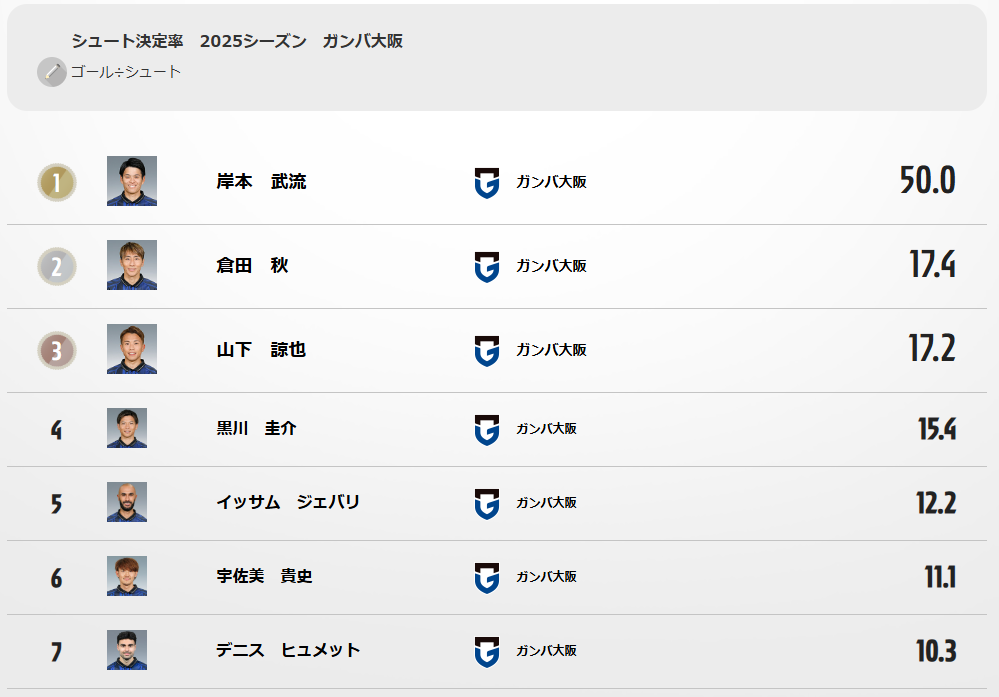999x697 pixels.
Task: Select the photo of デニス ヒュメット
Action: pyautogui.click(x=127, y=650)
